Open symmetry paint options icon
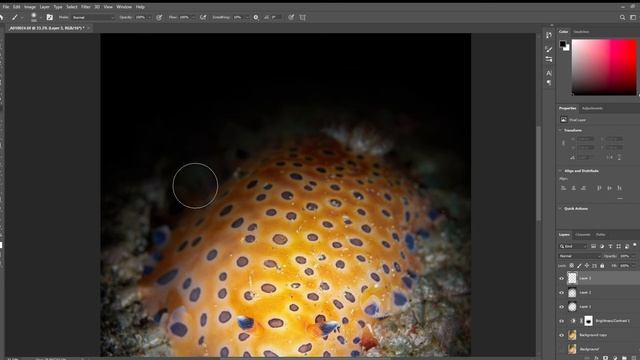The width and height of the screenshot is (640, 360). (x=302, y=17)
